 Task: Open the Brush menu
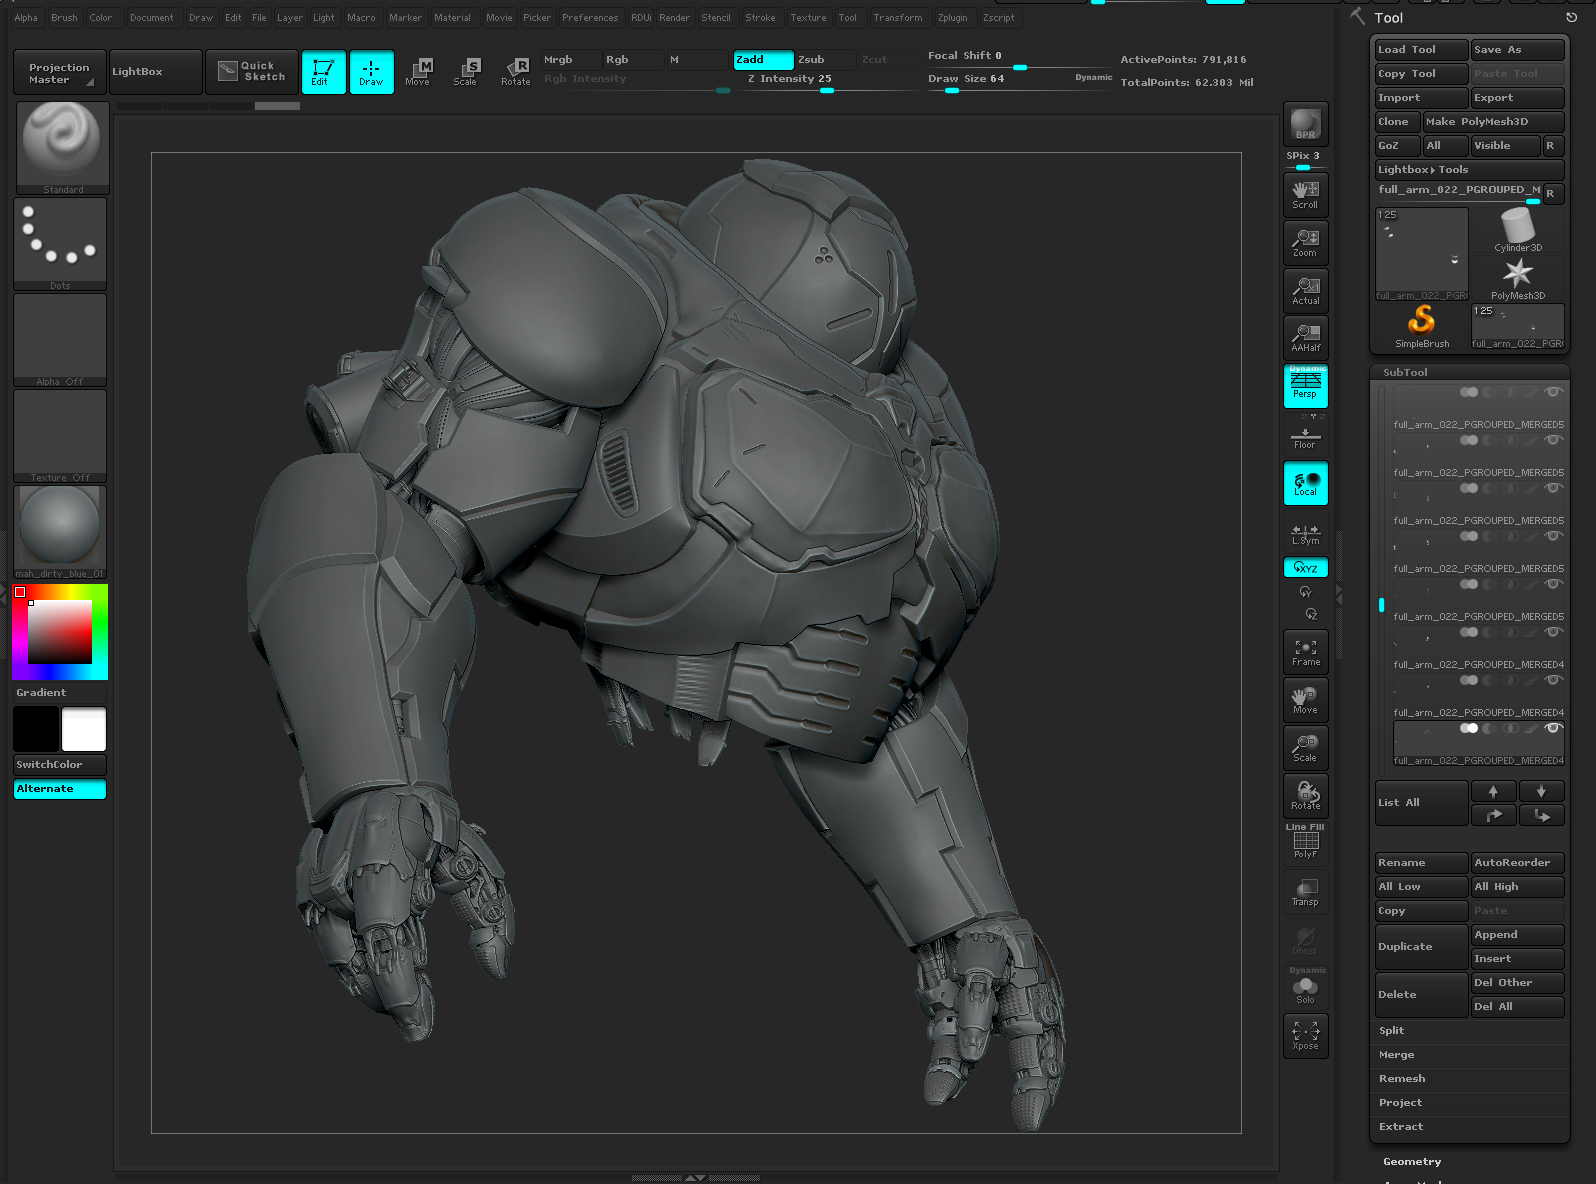(64, 18)
